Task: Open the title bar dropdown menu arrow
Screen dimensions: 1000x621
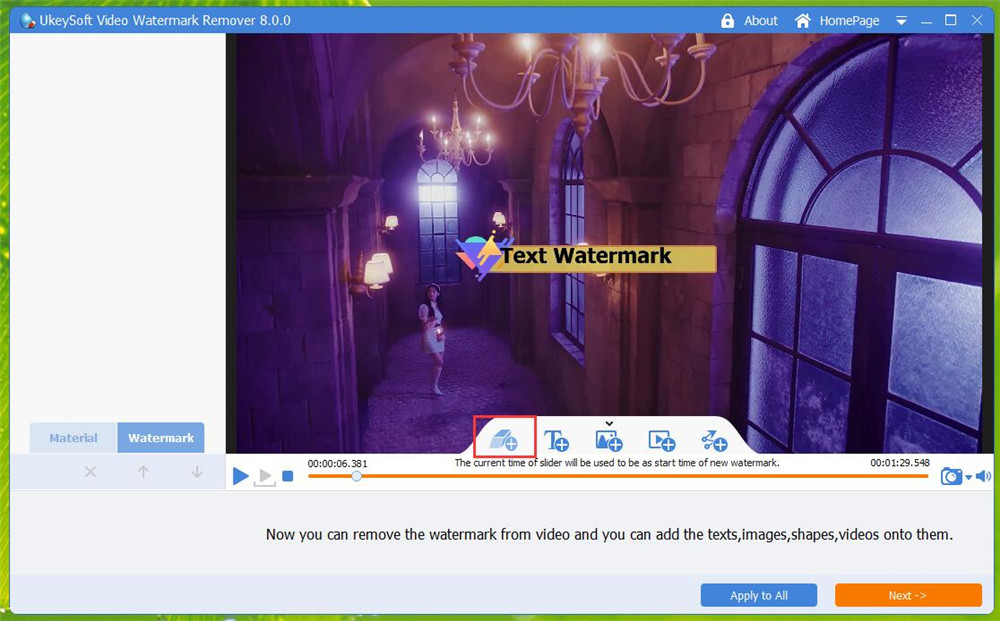Action: 901,21
